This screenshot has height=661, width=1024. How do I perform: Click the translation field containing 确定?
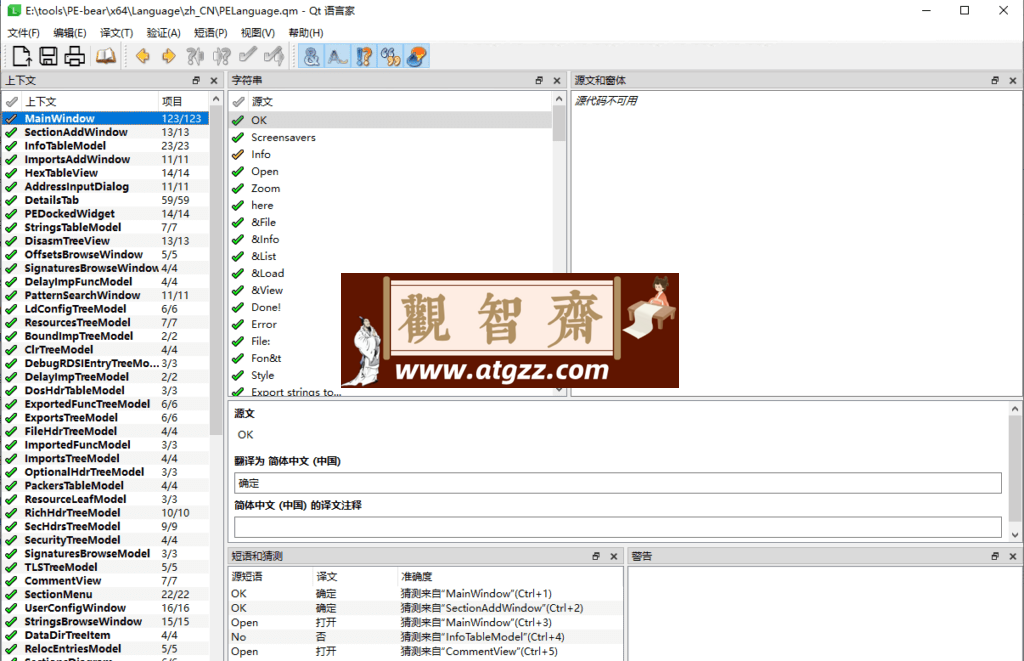tap(617, 483)
